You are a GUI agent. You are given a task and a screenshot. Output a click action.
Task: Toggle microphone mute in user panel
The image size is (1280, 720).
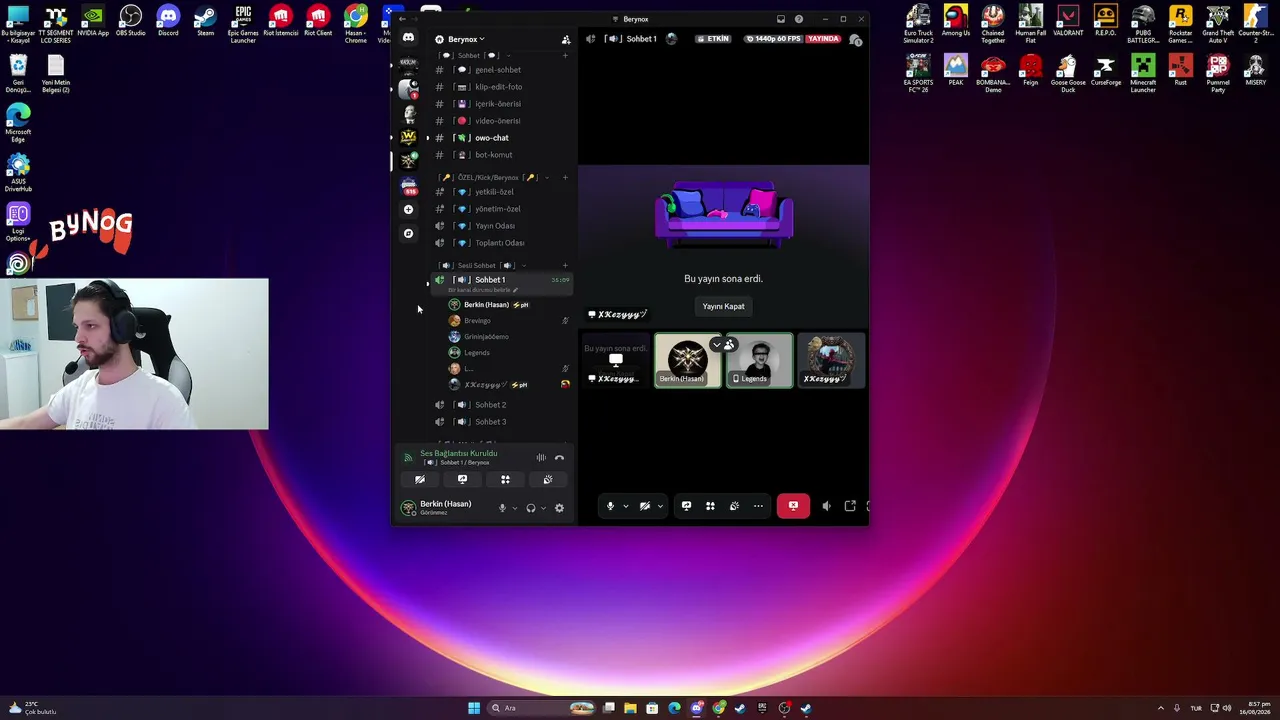pos(502,508)
